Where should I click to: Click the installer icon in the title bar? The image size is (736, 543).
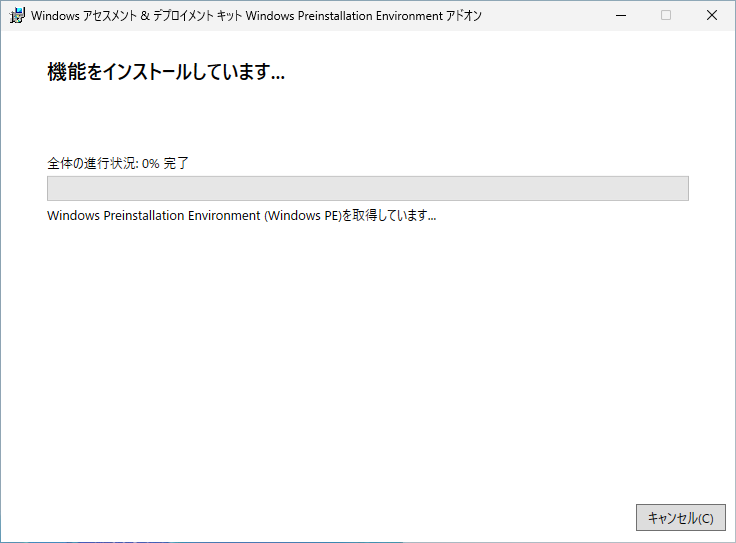coord(17,16)
